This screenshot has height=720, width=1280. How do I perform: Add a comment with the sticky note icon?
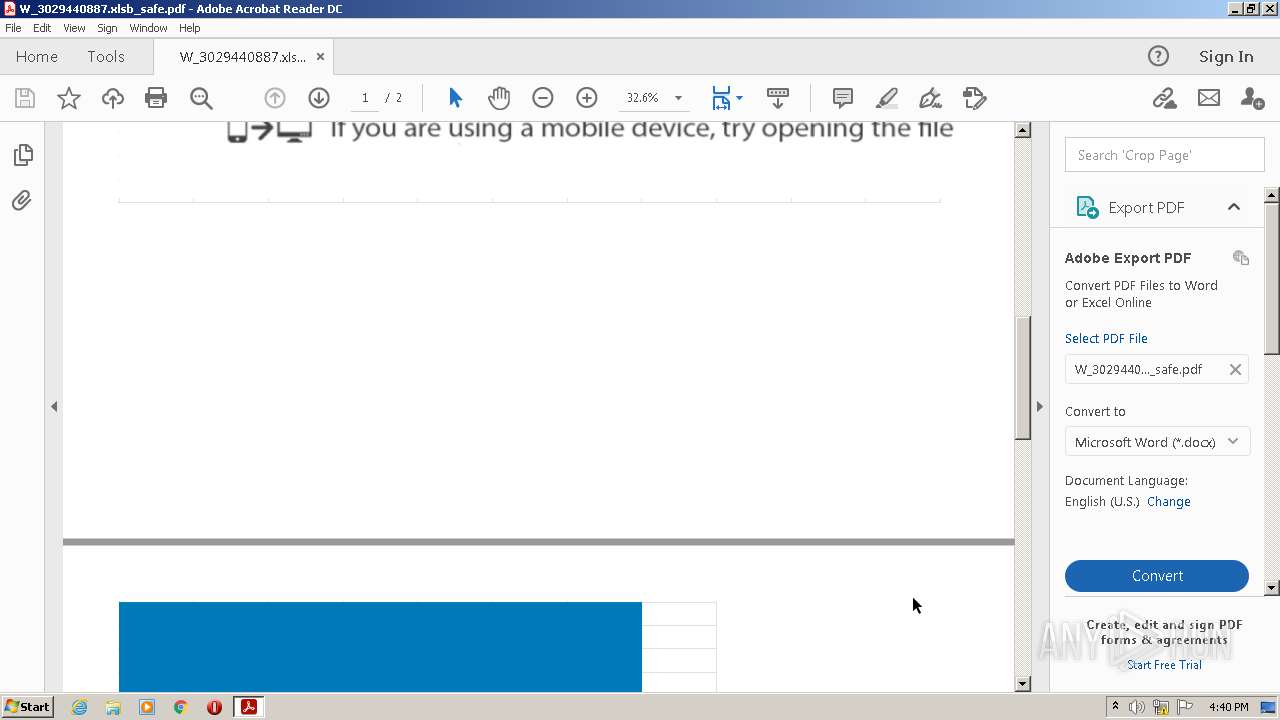coord(843,98)
